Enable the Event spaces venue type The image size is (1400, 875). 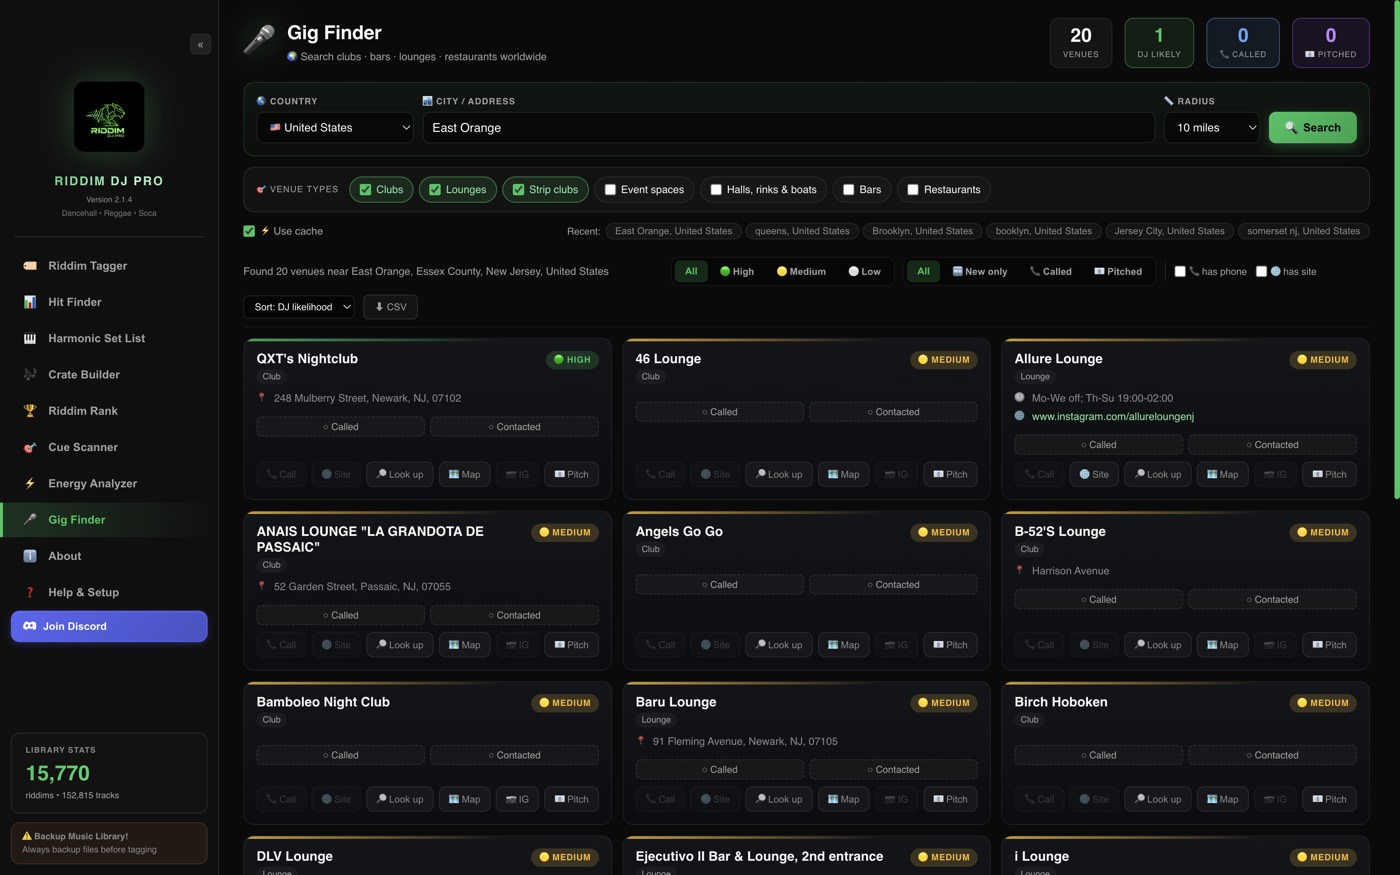tap(644, 189)
